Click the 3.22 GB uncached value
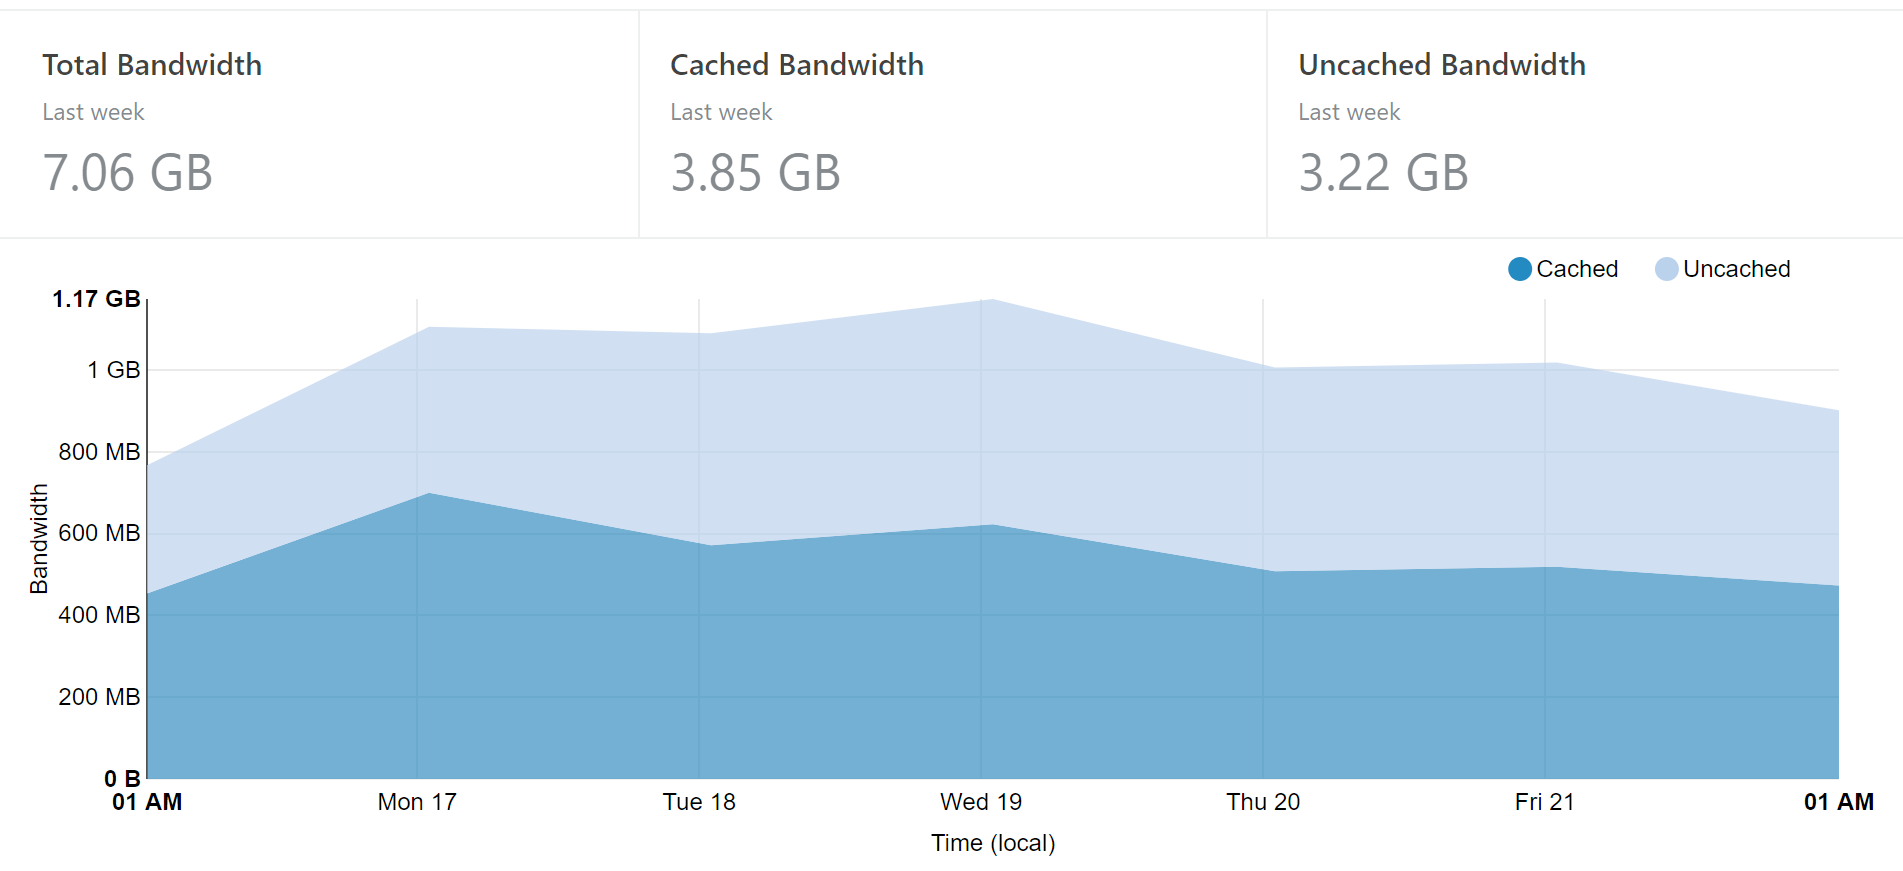 coord(1383,173)
